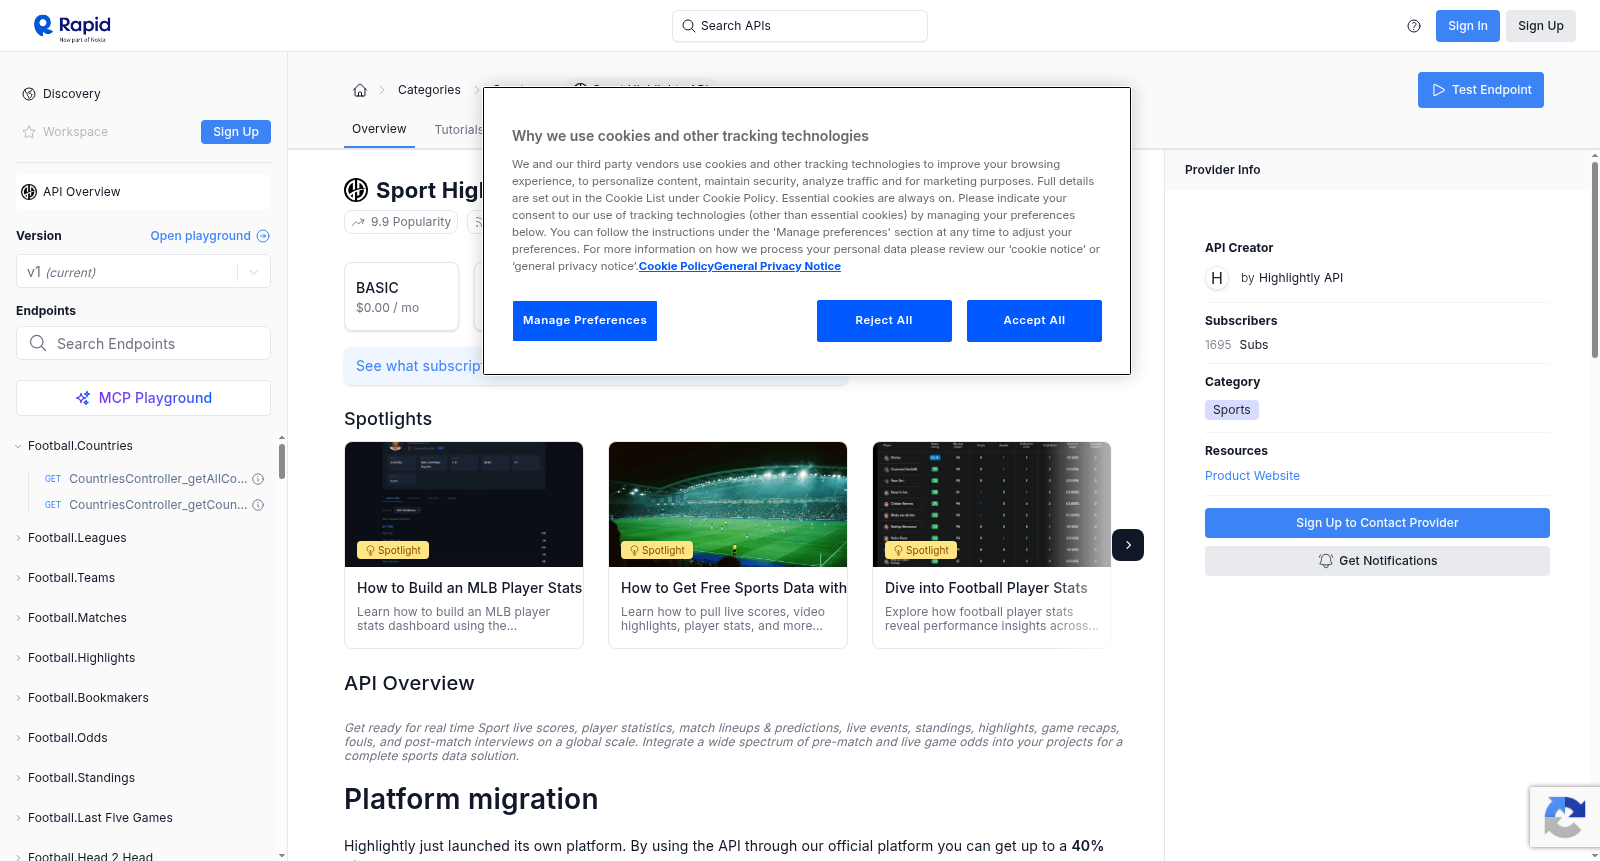Image resolution: width=1600 pixels, height=861 pixels.
Task: Advance spotlights carousel with next arrow
Action: (1128, 545)
